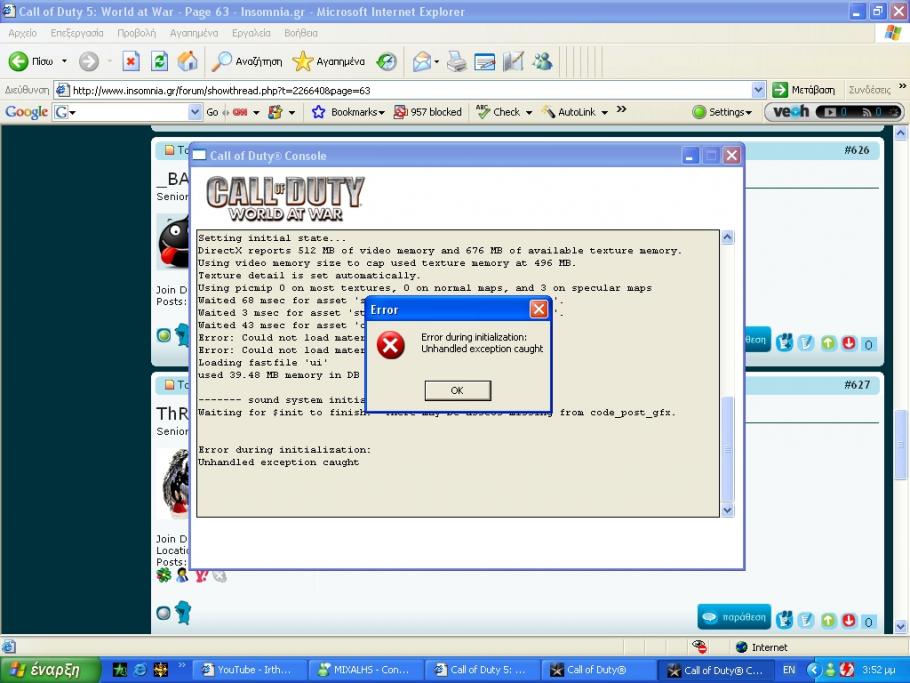
Task: Click the veoh toolbar logo
Action: click(x=790, y=111)
